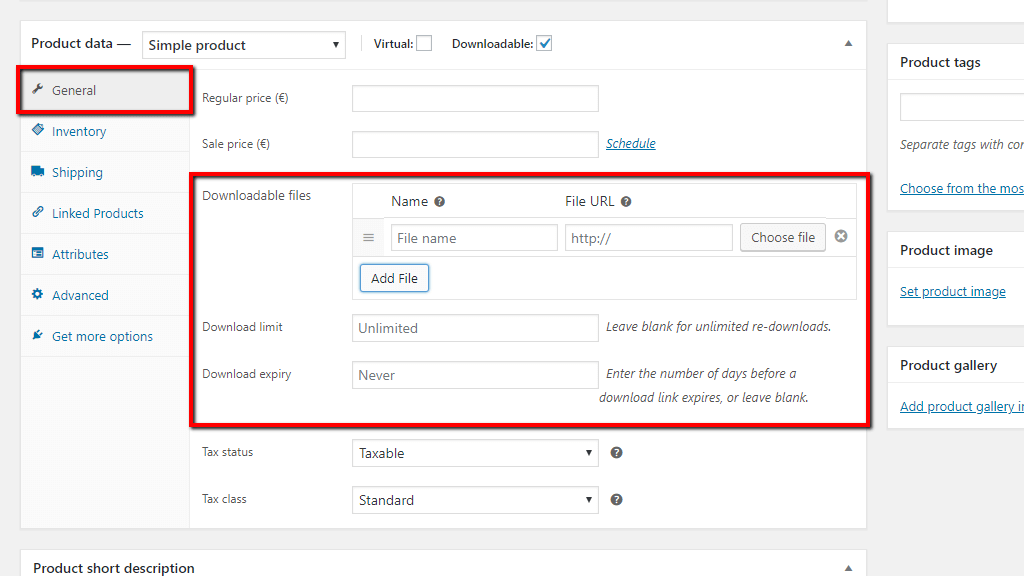Click the Product tags panel heading
Screen dimensions: 1024x576
(940, 63)
